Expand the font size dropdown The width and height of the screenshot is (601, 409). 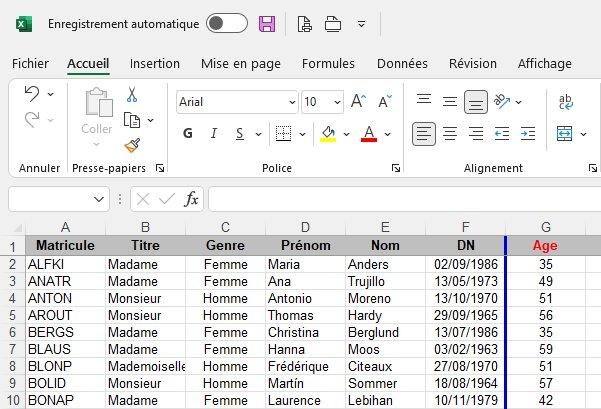tap(337, 102)
